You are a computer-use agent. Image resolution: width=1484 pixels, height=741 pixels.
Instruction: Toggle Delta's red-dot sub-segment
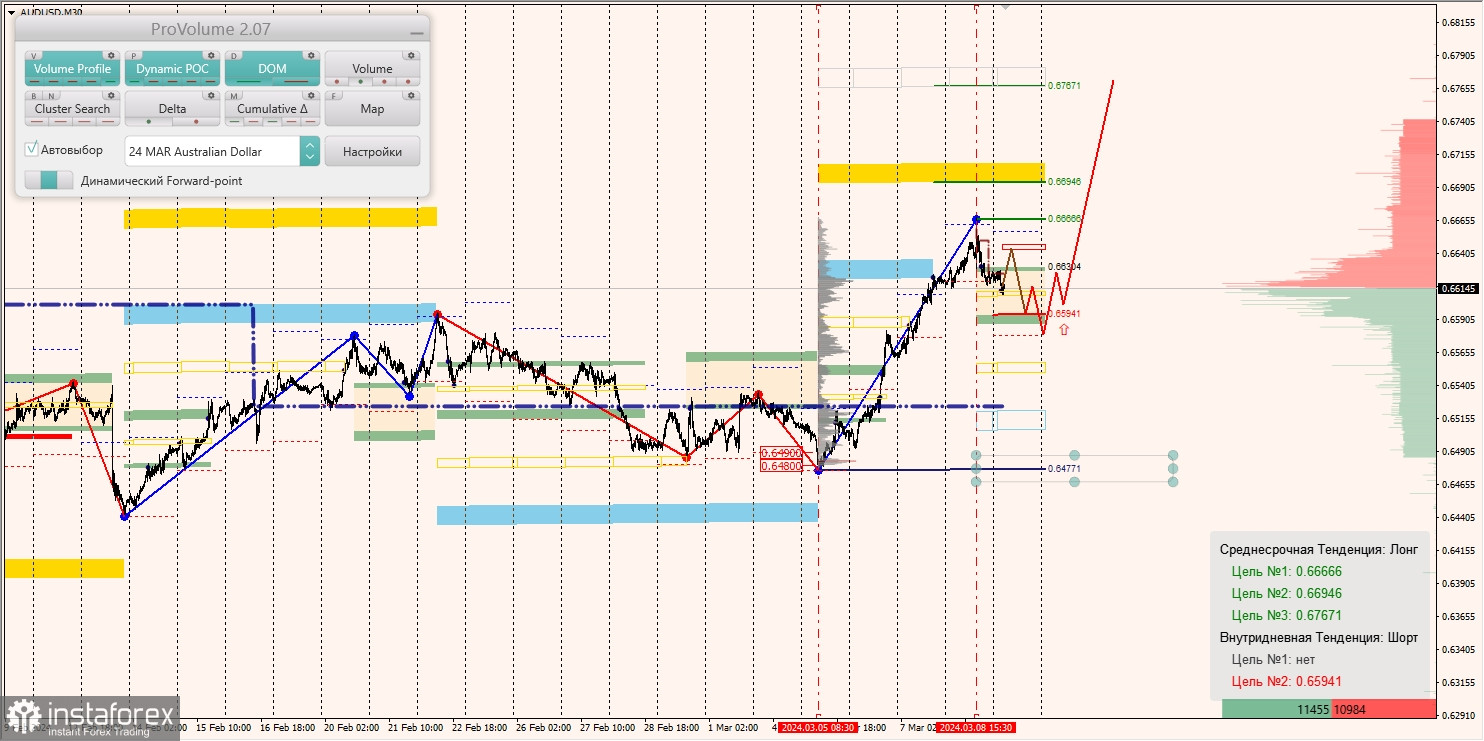[196, 121]
